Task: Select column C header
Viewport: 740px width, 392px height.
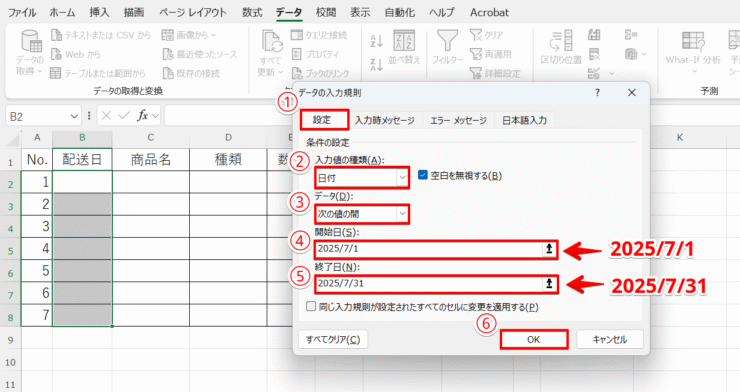Action: pos(151,138)
